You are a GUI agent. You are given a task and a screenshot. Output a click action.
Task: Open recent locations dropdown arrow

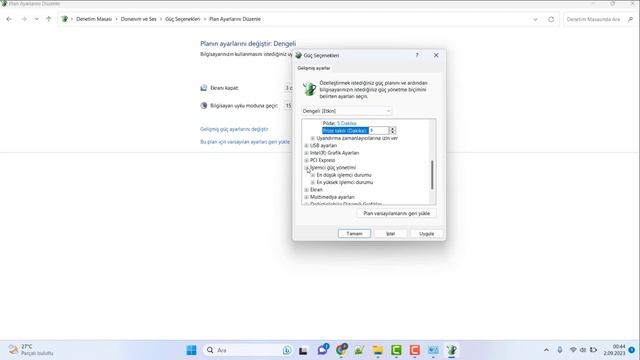tap(37, 19)
